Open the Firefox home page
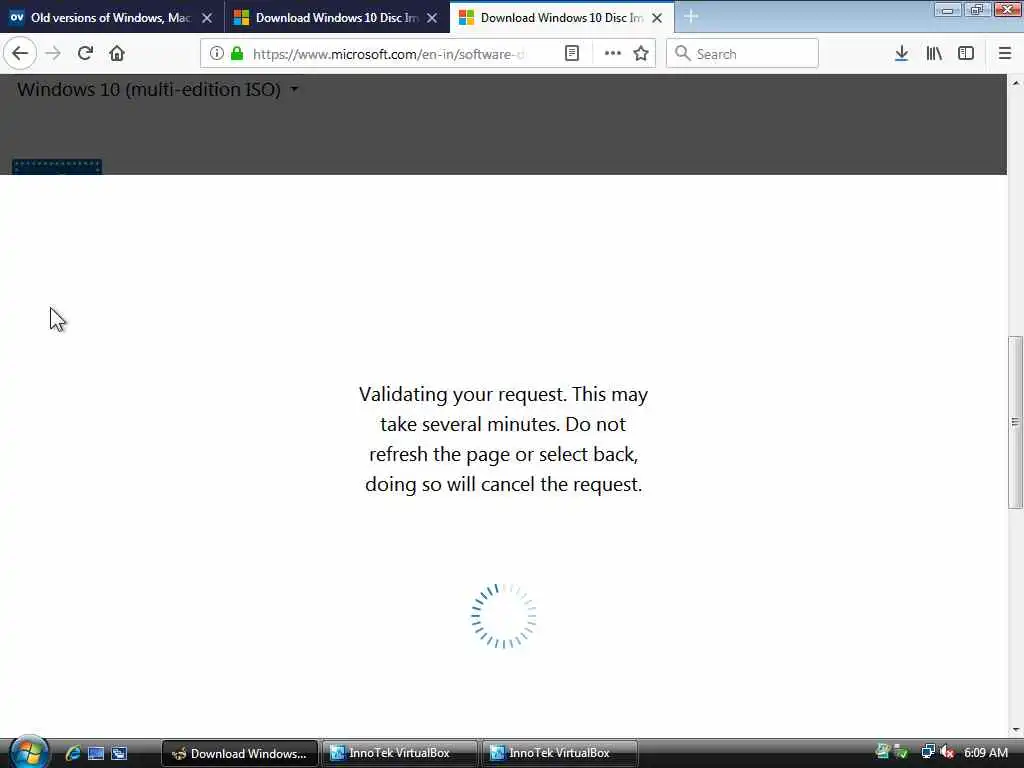The image size is (1024, 768). [x=117, y=54]
